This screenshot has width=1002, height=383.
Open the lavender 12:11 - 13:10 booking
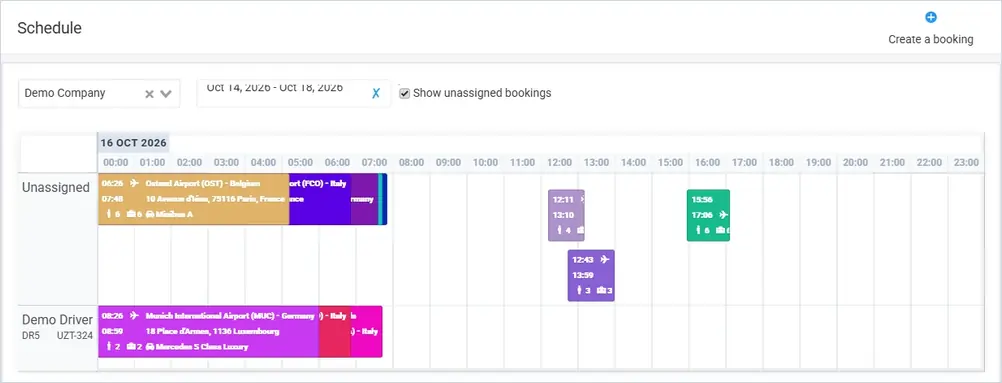566,215
